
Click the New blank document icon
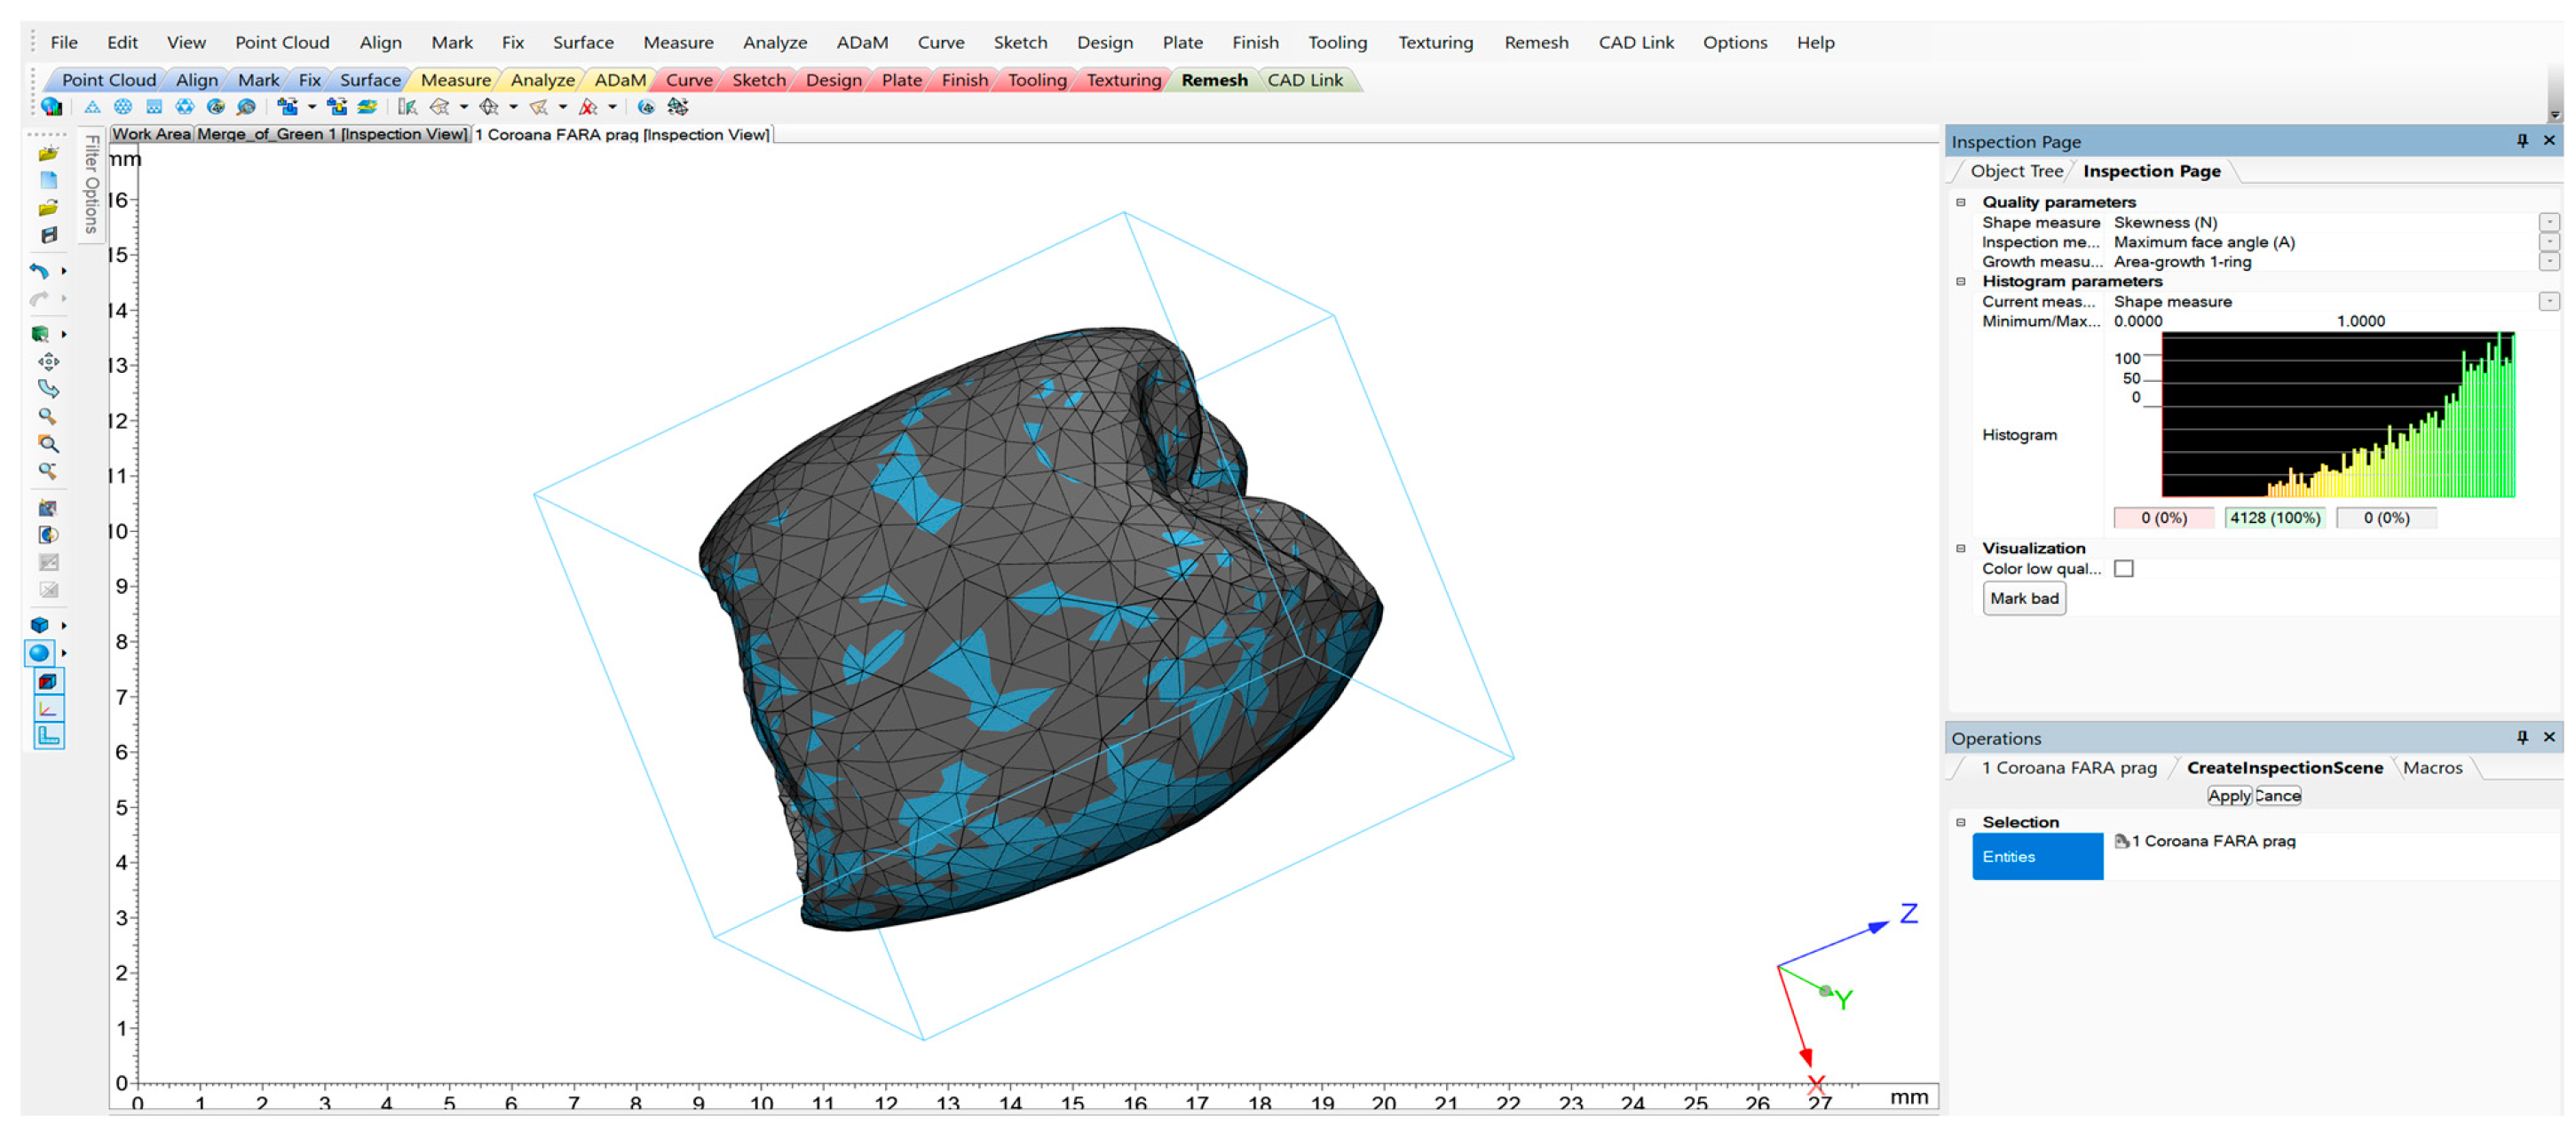click(48, 181)
